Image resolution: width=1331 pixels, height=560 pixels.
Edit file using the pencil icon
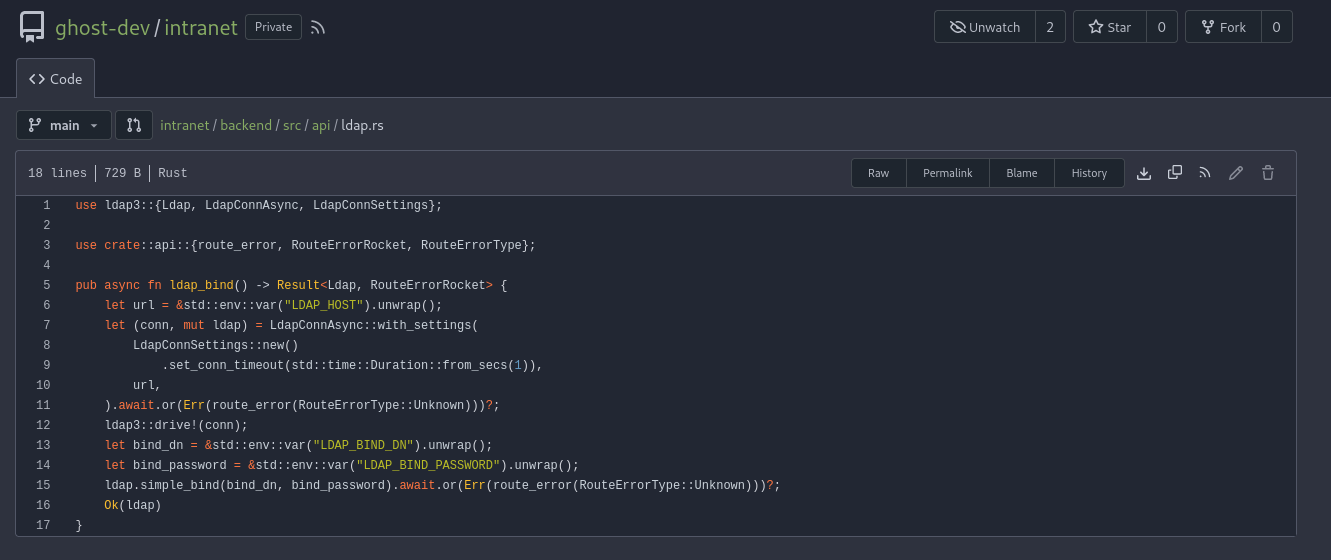(x=1236, y=173)
